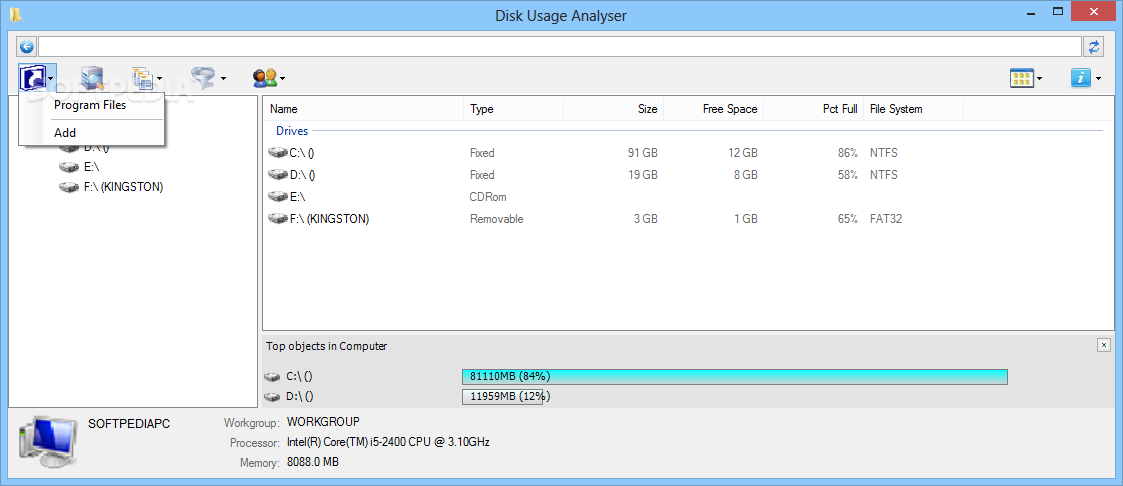Click the 58% Pct Full cell
The height and width of the screenshot is (486, 1123).
pyautogui.click(x=847, y=175)
